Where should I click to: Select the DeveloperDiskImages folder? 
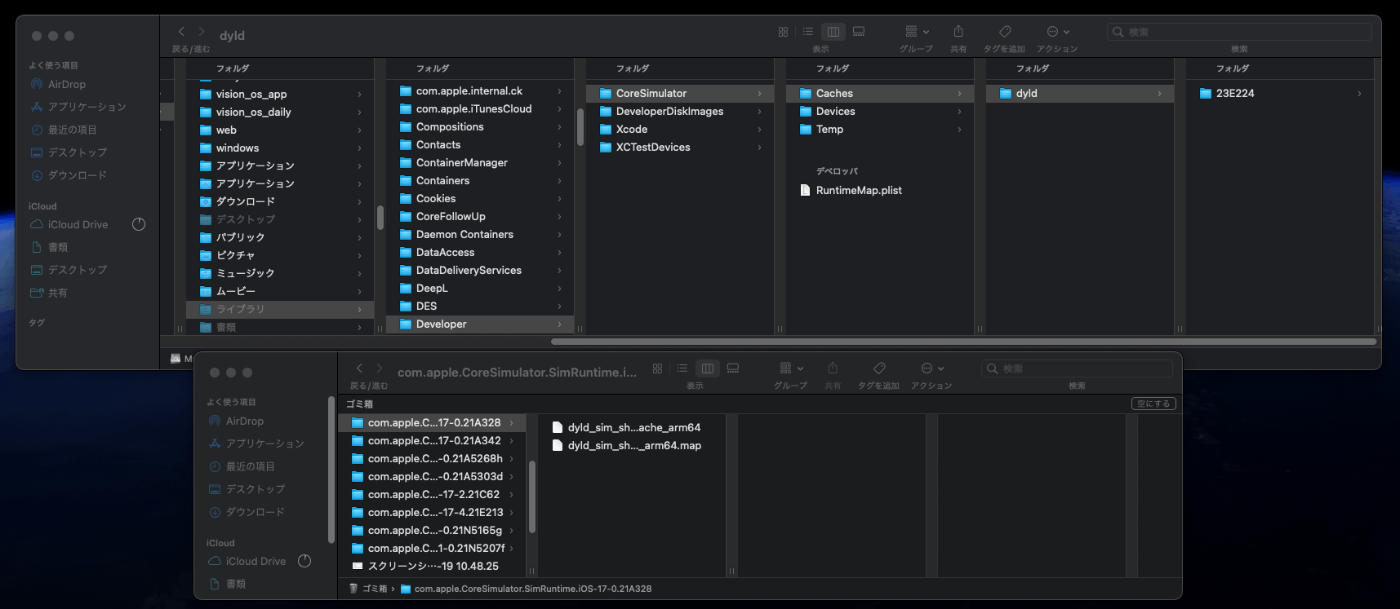pyautogui.click(x=680, y=111)
